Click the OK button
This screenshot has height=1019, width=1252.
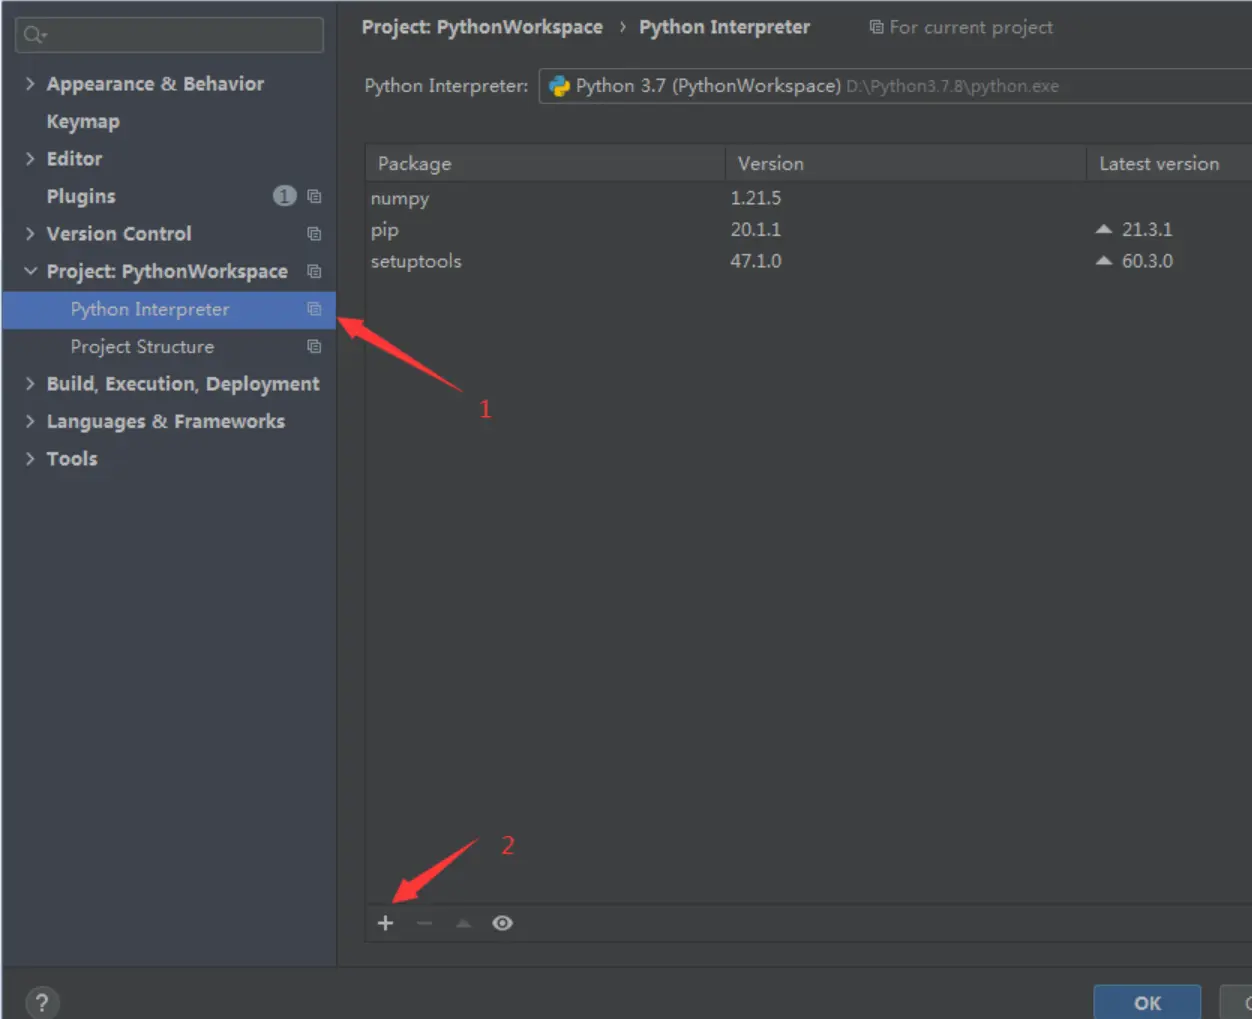coord(1147,1002)
